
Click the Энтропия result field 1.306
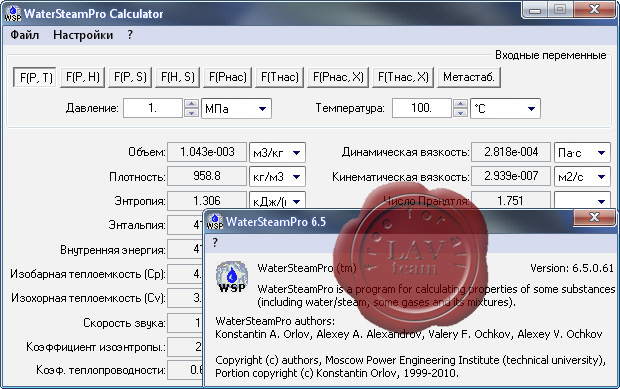[x=207, y=200]
